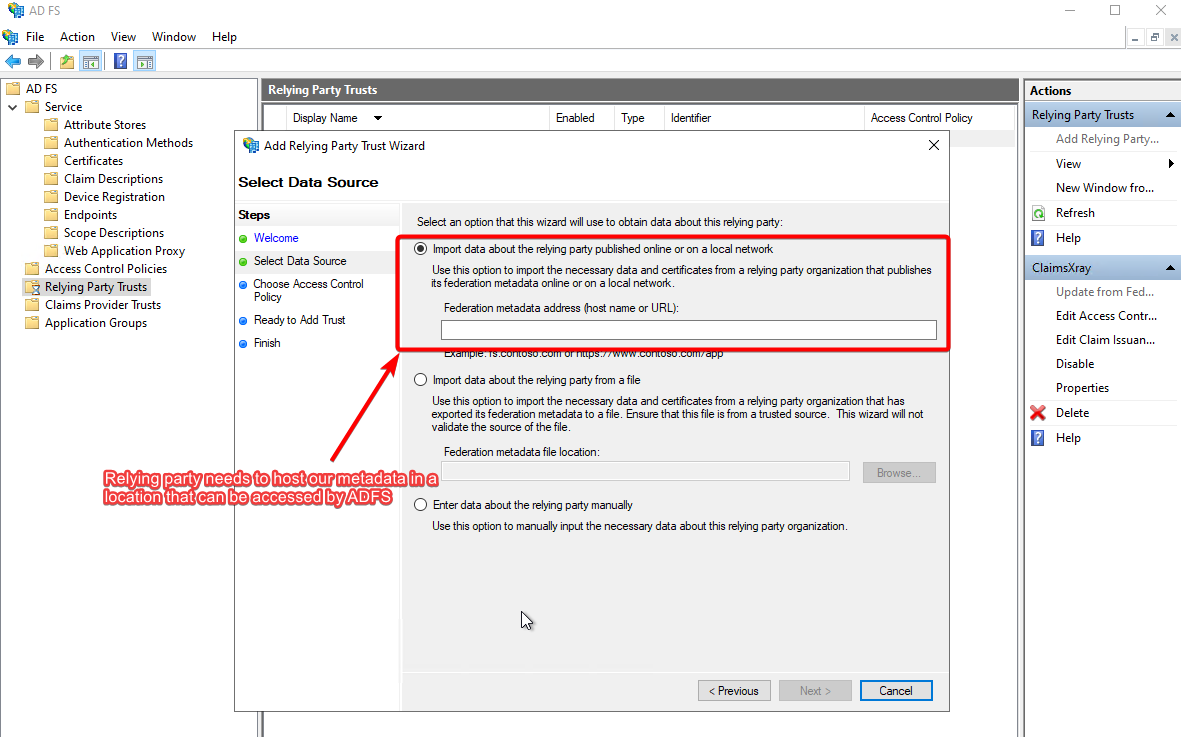Click Help icon under ClaimsXray section
Viewport: 1181px width, 737px height.
[x=1038, y=438]
